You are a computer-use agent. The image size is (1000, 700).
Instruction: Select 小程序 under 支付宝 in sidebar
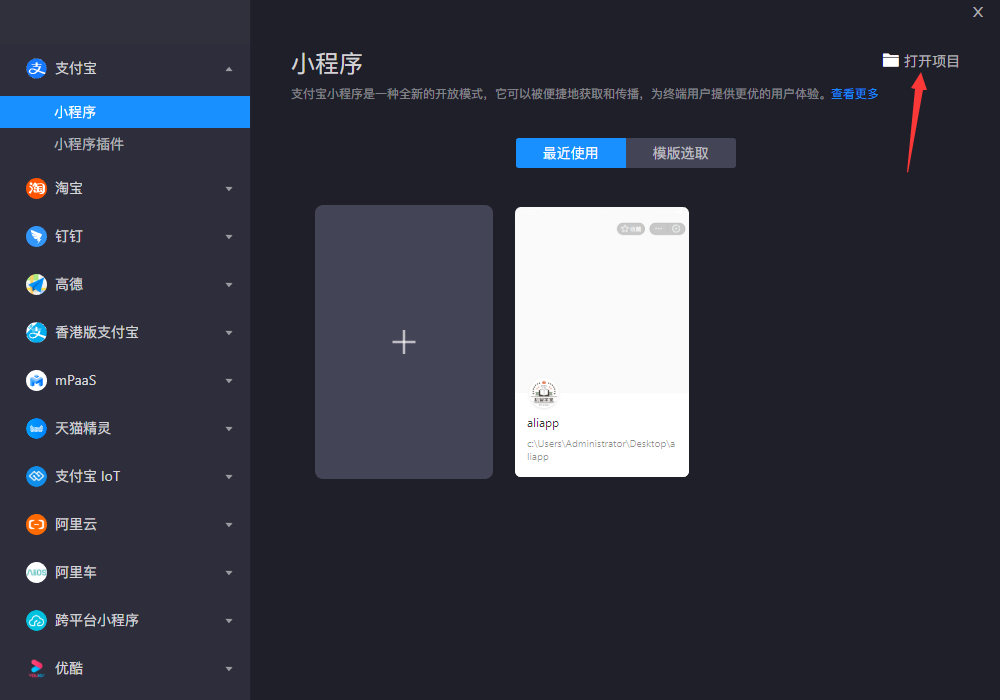click(125, 112)
